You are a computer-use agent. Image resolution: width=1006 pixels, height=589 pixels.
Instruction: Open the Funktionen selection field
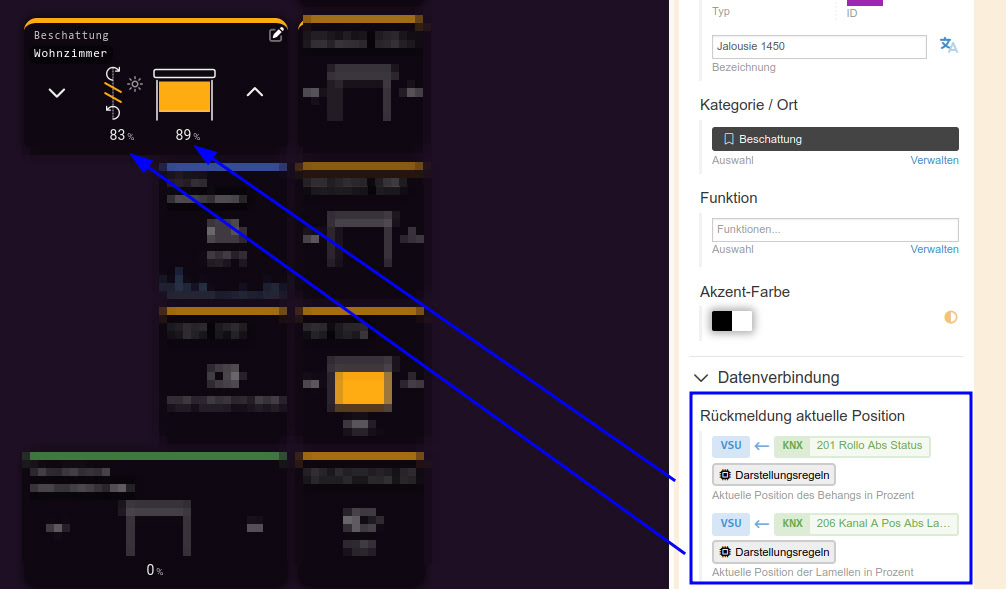click(834, 230)
